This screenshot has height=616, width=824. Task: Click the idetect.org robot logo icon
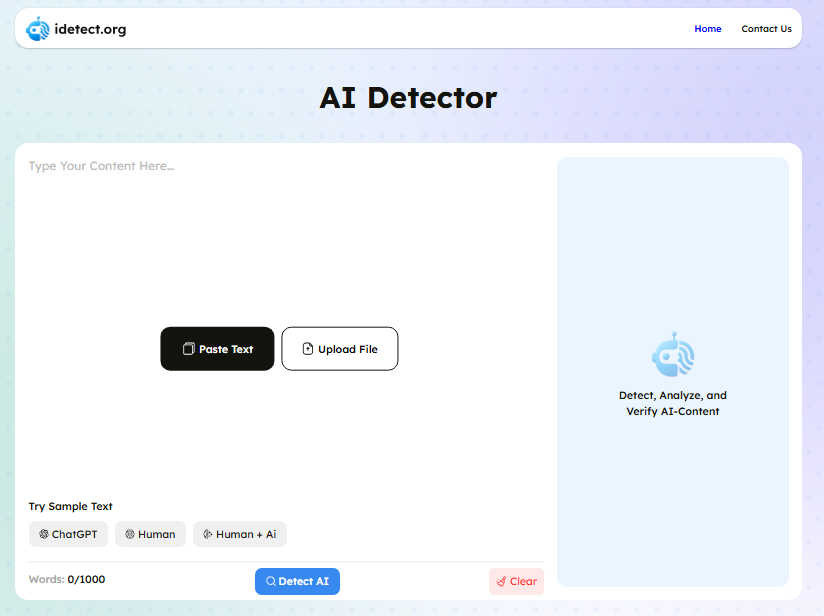coord(38,29)
